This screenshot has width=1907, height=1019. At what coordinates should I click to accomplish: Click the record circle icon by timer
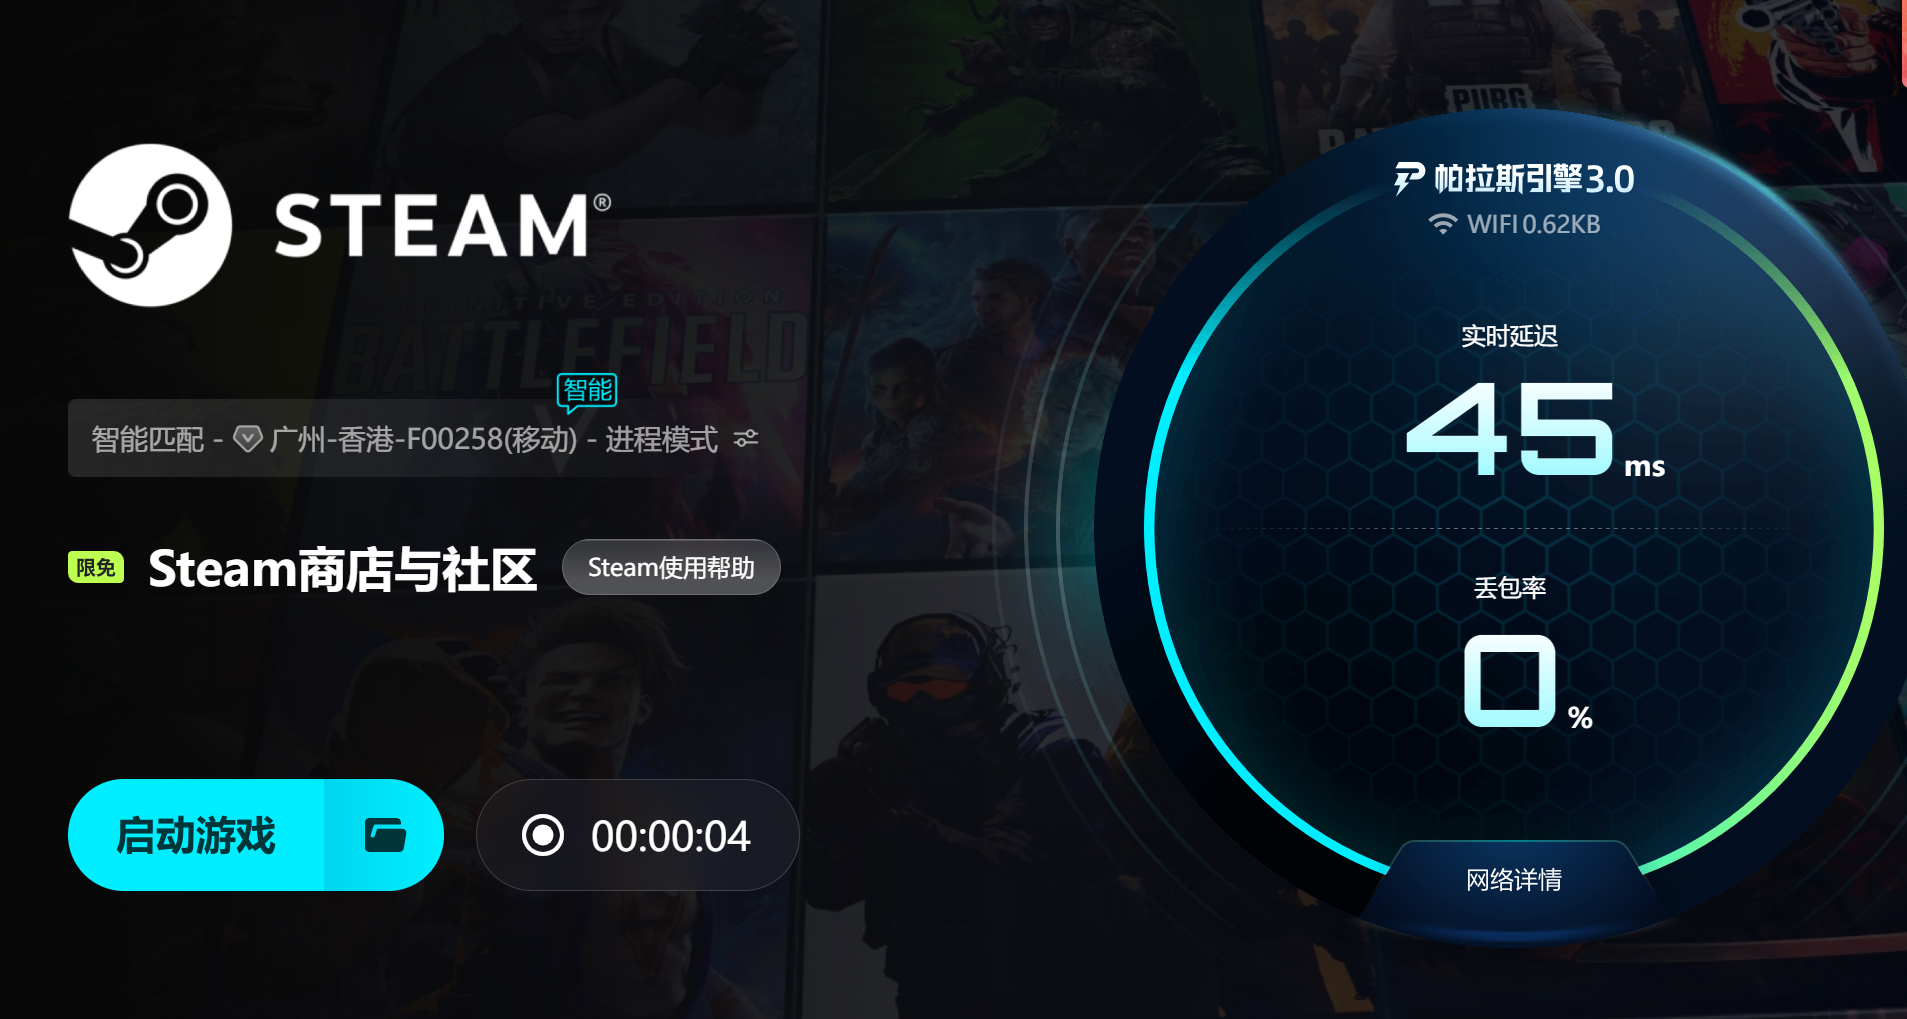click(543, 835)
